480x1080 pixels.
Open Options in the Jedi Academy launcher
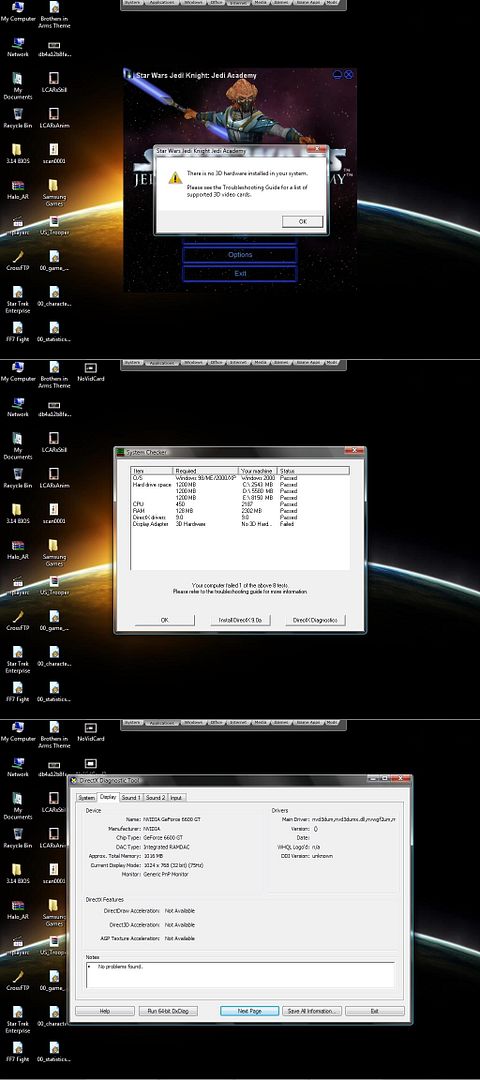[240, 255]
